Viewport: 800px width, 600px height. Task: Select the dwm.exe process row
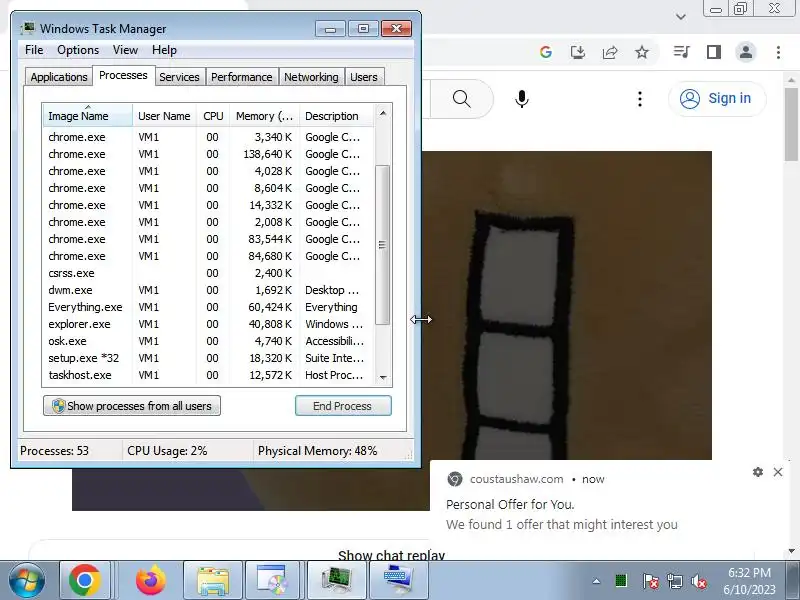click(x=208, y=290)
